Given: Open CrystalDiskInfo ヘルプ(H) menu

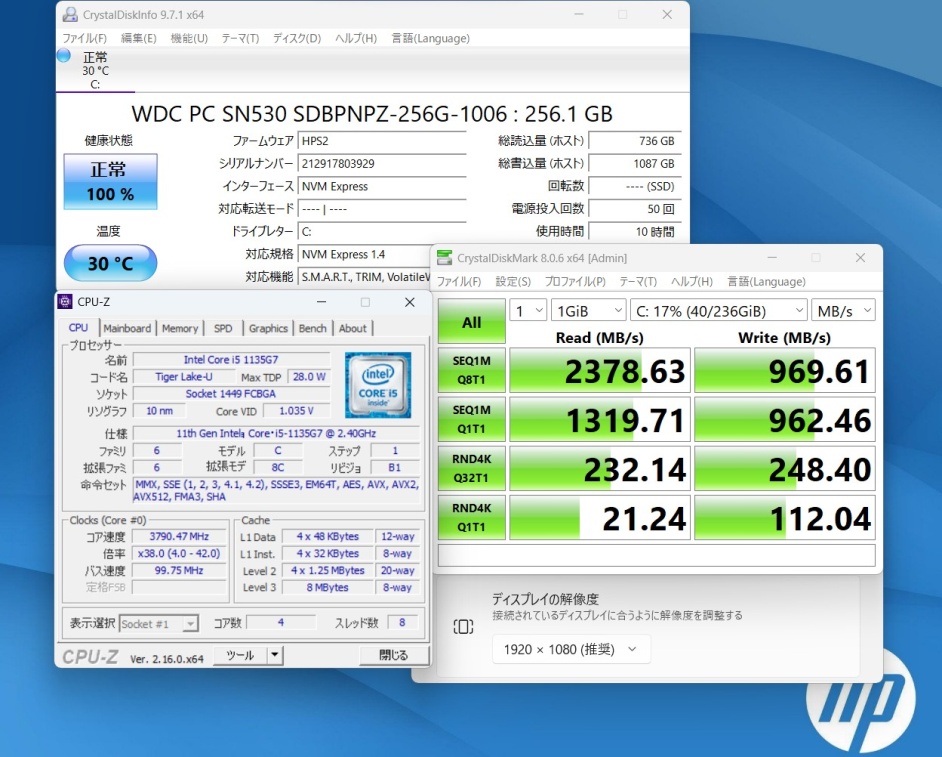Looking at the screenshot, I should pyautogui.click(x=356, y=38).
